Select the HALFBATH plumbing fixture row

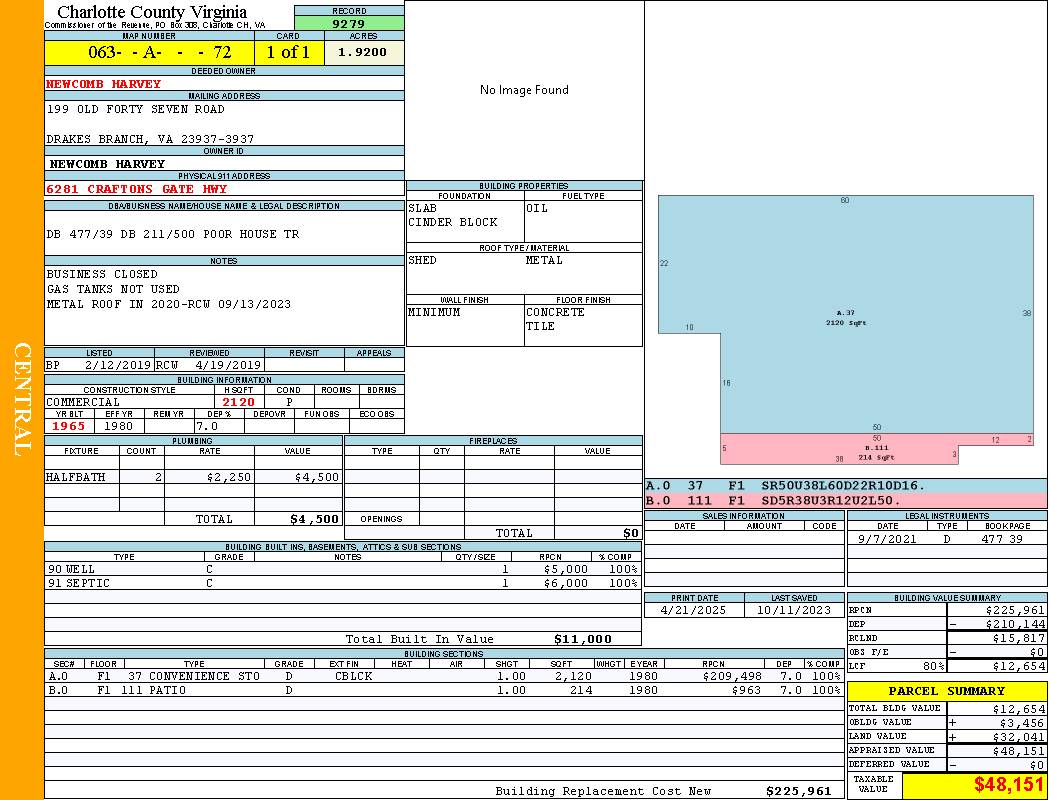click(x=193, y=477)
